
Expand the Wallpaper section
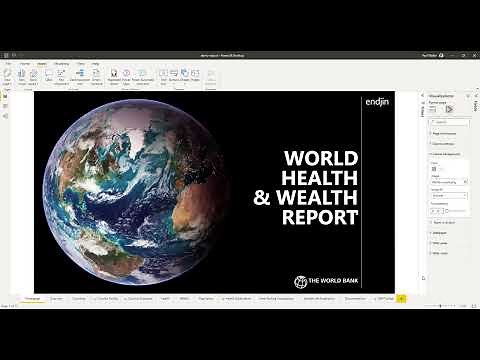pos(439,233)
